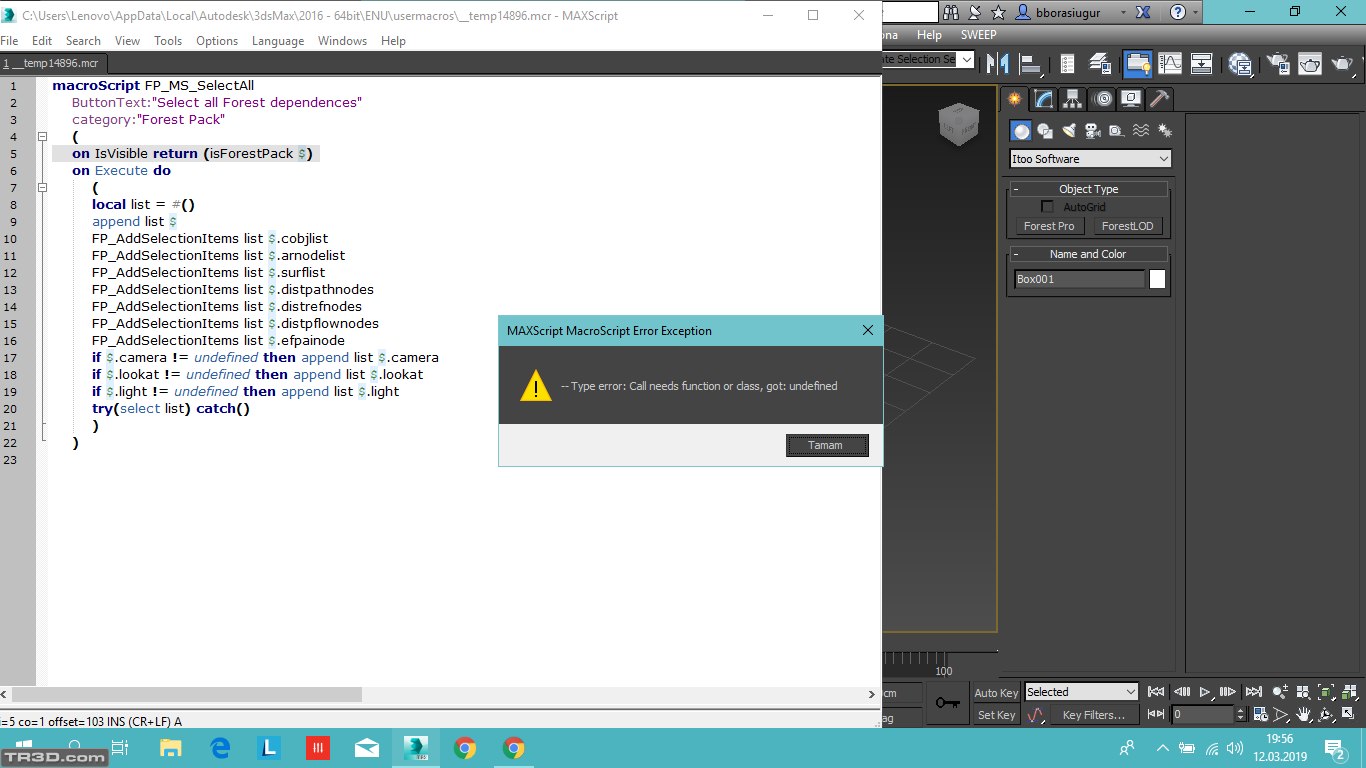
Task: Select the Pan View hand icon
Action: coord(1304,715)
